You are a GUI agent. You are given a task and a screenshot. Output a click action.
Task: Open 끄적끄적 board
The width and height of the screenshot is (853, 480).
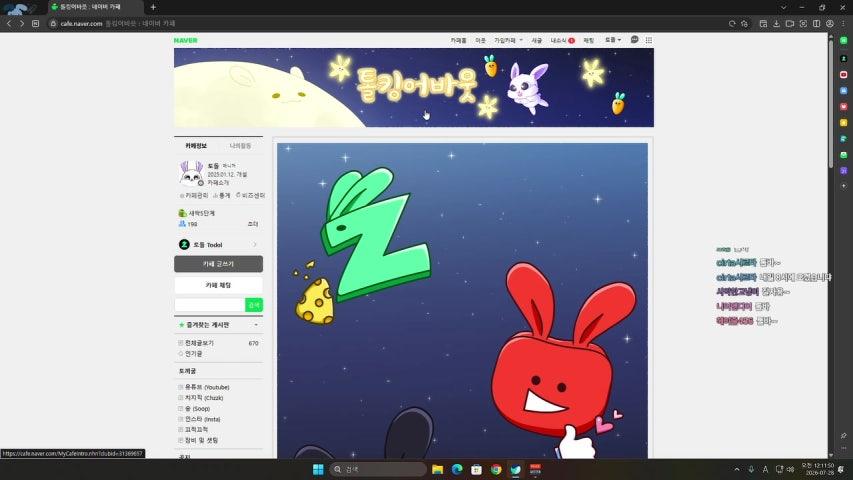[196, 429]
